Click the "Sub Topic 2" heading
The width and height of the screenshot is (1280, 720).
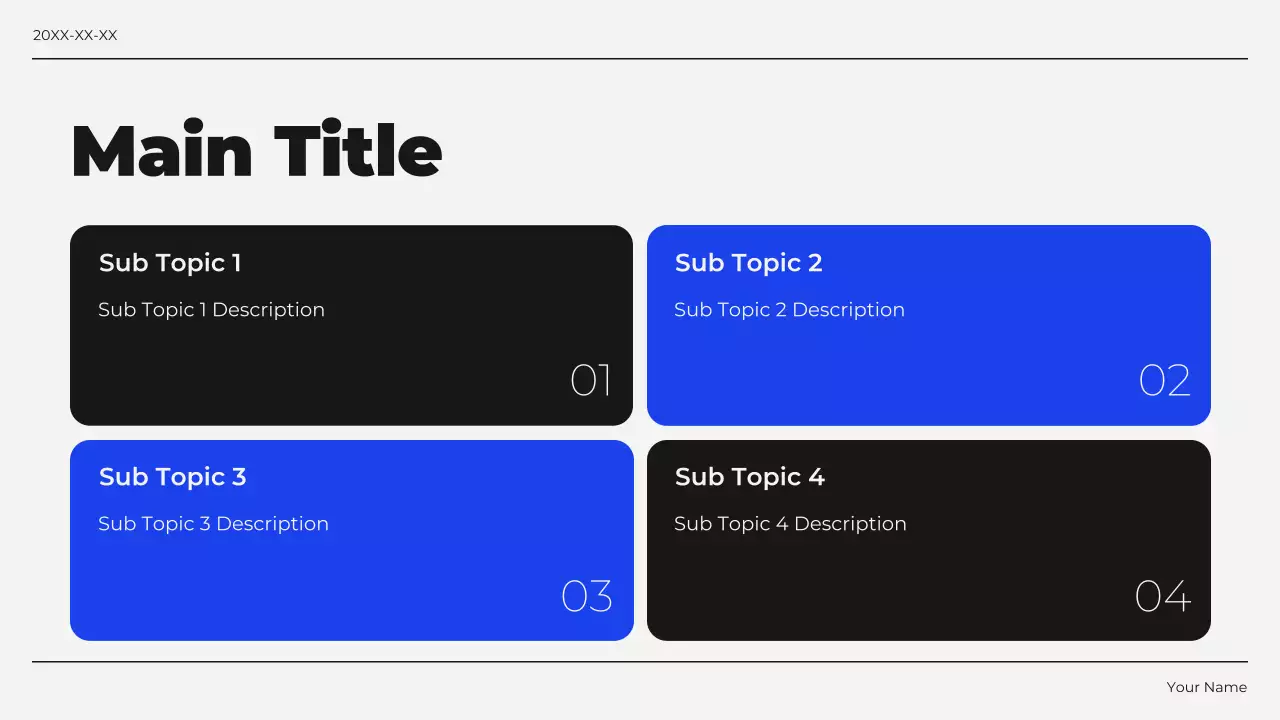tap(748, 263)
